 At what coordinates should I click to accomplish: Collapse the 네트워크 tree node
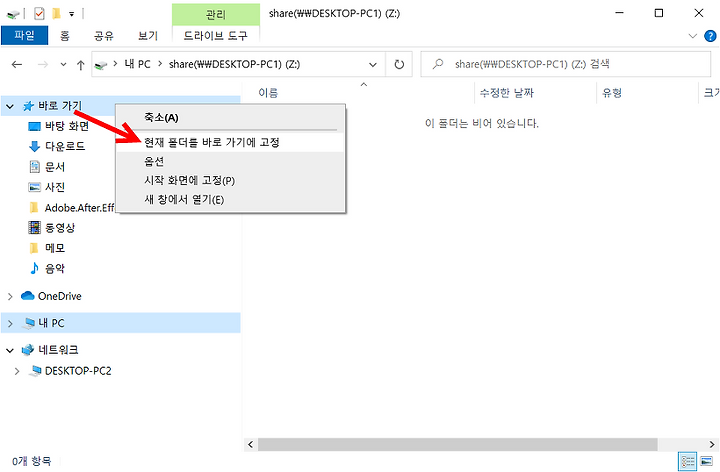click(x=10, y=350)
